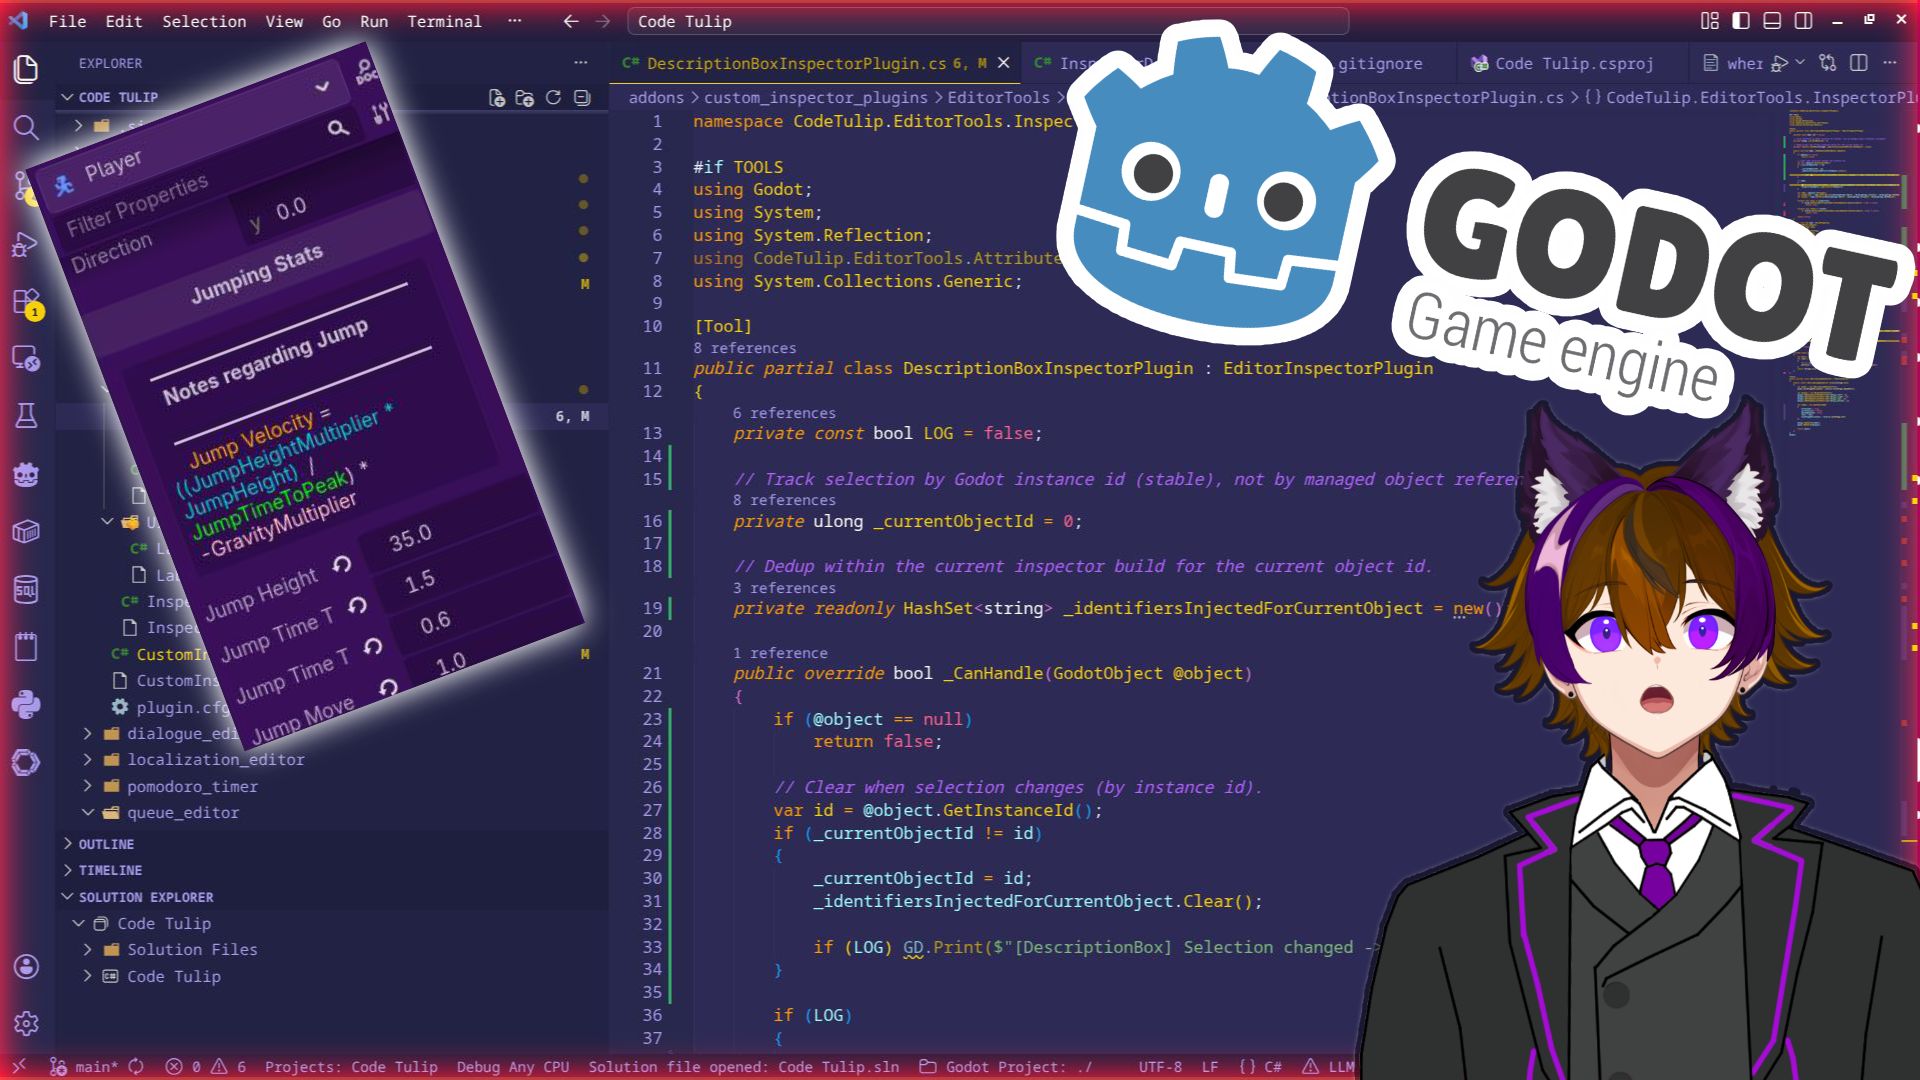Click the Customize Layout icon

[x=1710, y=21]
